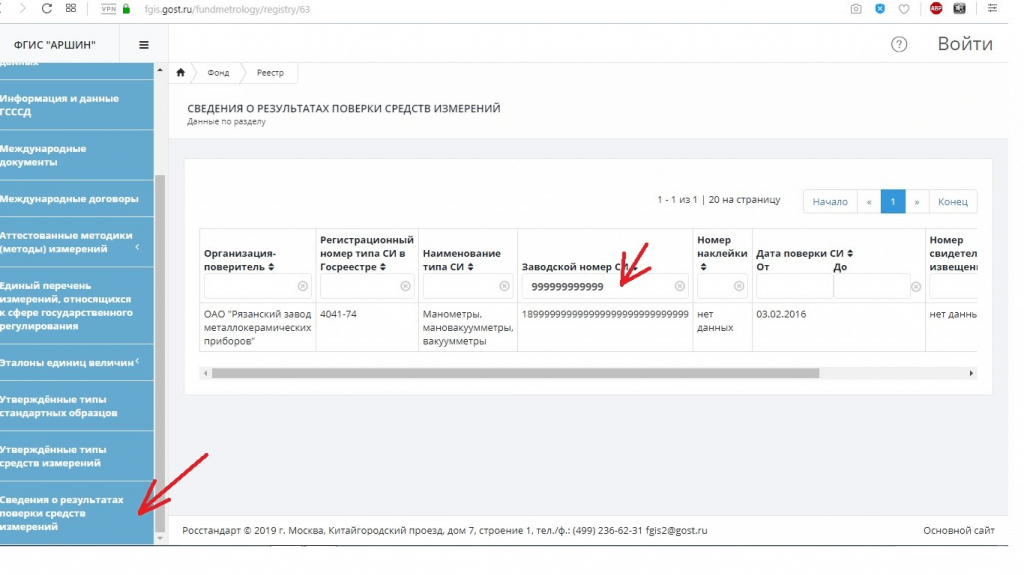1024x575 pixels.
Task: Sort by Дата поверки СИ column
Action: (850, 254)
